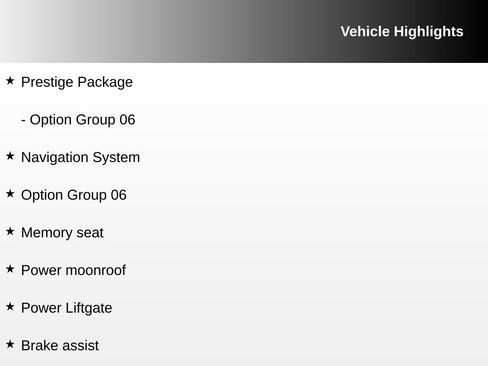Screen dimensions: 488x366
Task: Select the Navigation System highlight
Action: click(x=80, y=158)
